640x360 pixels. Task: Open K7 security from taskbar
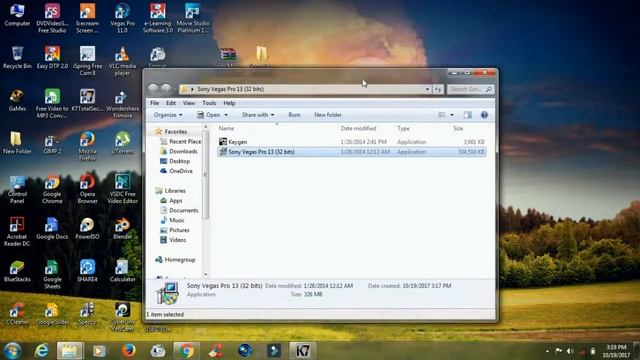(302, 351)
